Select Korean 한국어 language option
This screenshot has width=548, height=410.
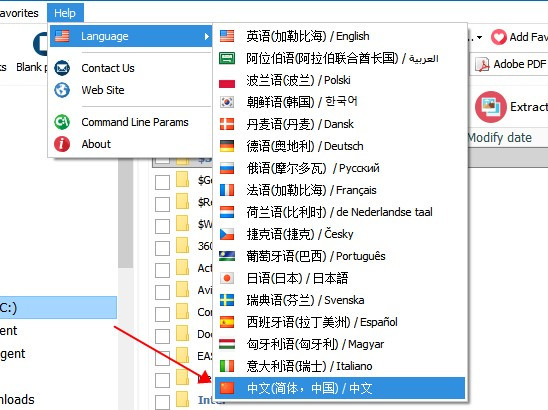click(340, 102)
